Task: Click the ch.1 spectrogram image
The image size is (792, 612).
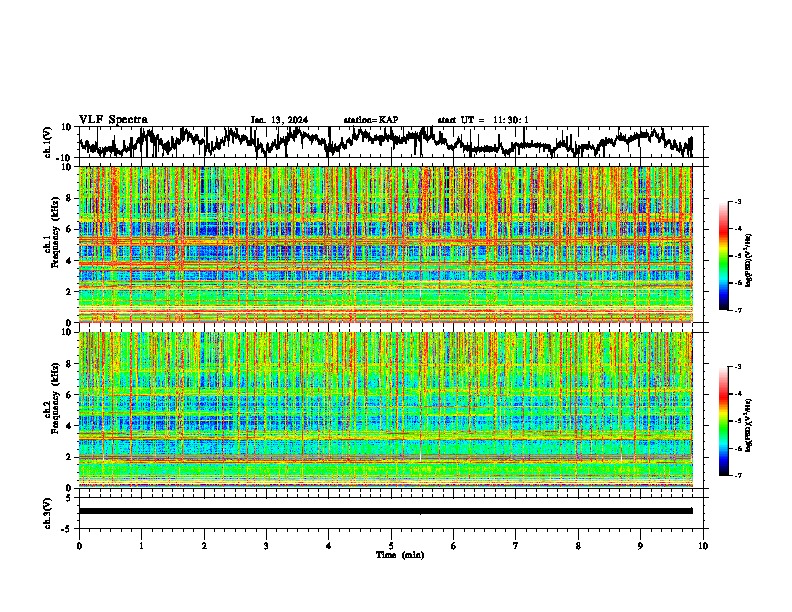Action: tap(386, 244)
